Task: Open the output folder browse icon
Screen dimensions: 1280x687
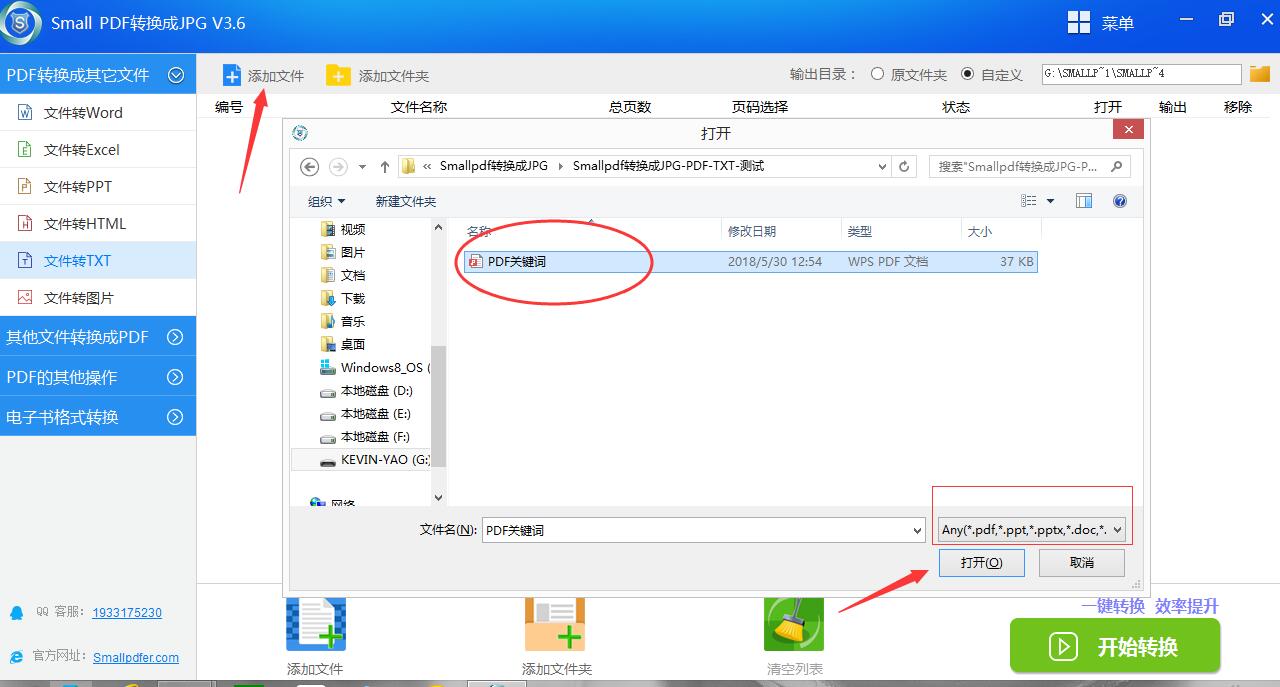Action: click(1260, 74)
